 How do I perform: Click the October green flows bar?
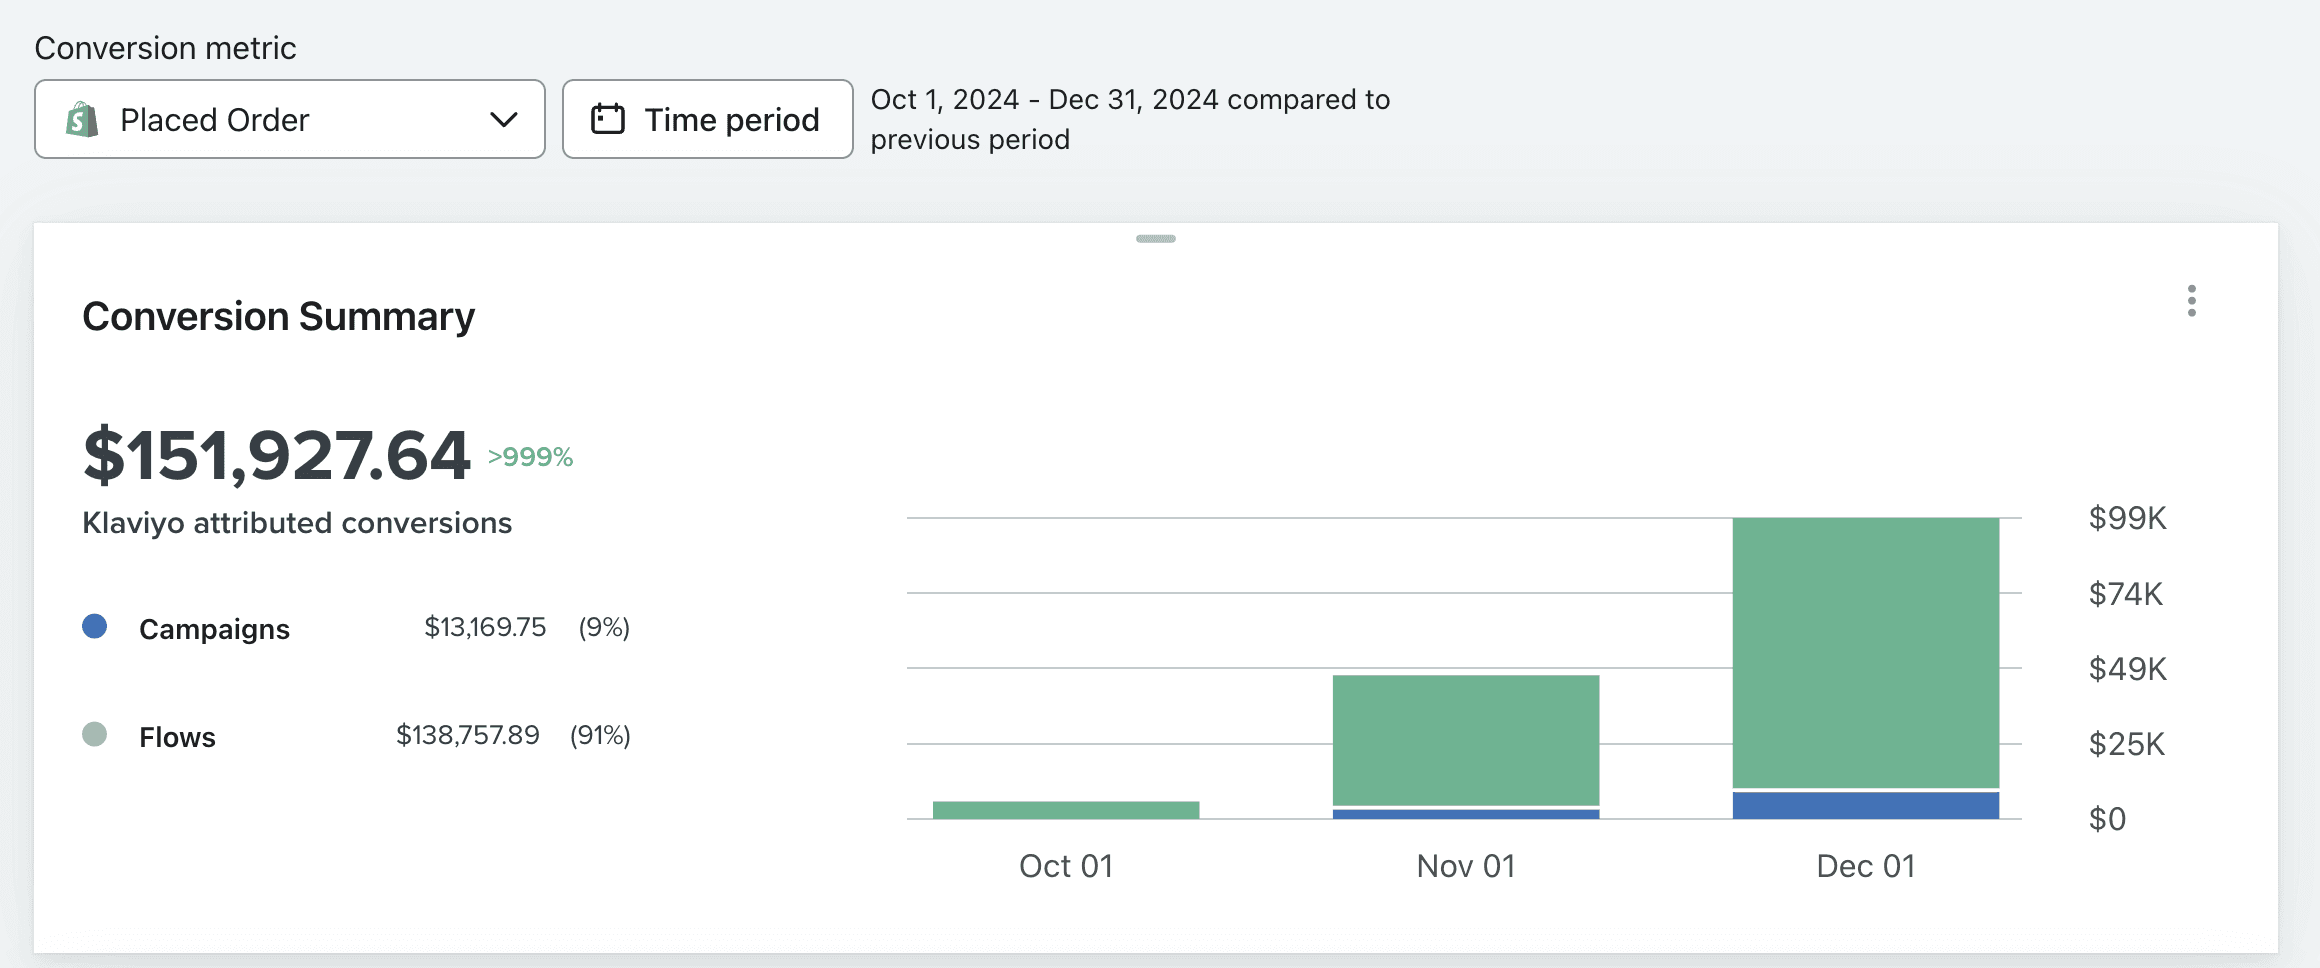pyautogui.click(x=1066, y=810)
